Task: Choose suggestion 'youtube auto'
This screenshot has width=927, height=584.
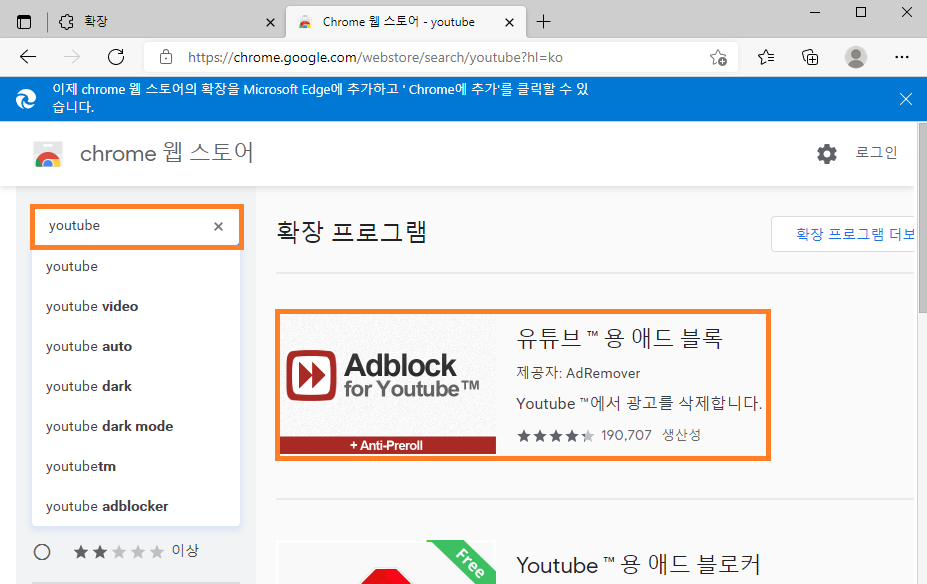Action: point(136,346)
